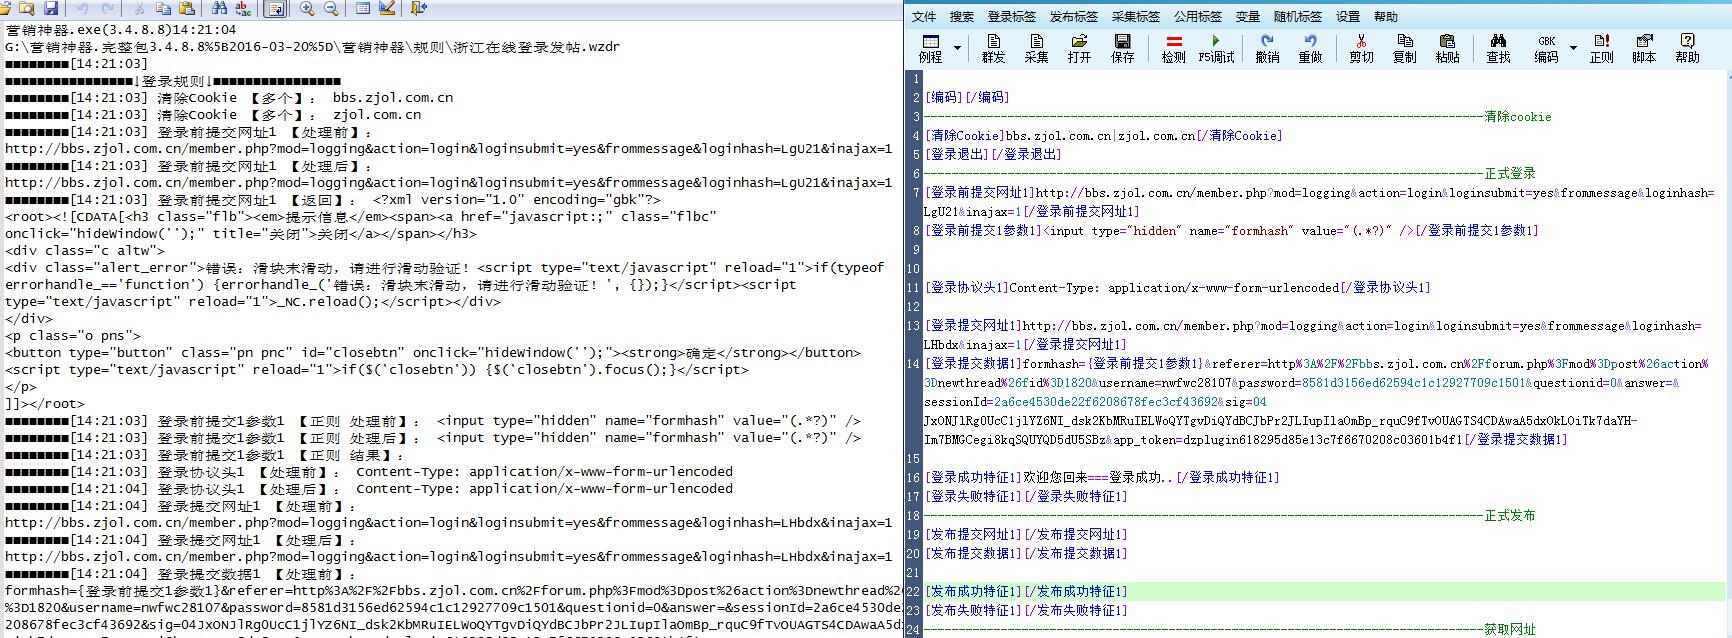Toggle word wrap in log toolbar
This screenshot has height=638, width=1732.
tap(275, 9)
